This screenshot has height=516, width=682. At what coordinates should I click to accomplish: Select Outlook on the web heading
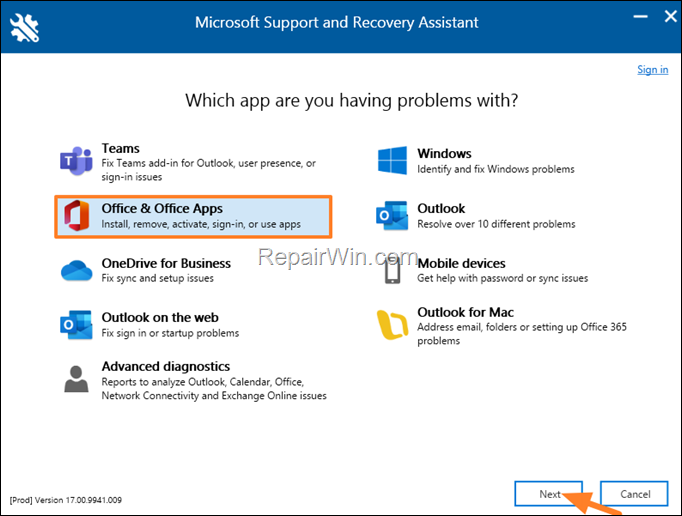click(x=160, y=318)
